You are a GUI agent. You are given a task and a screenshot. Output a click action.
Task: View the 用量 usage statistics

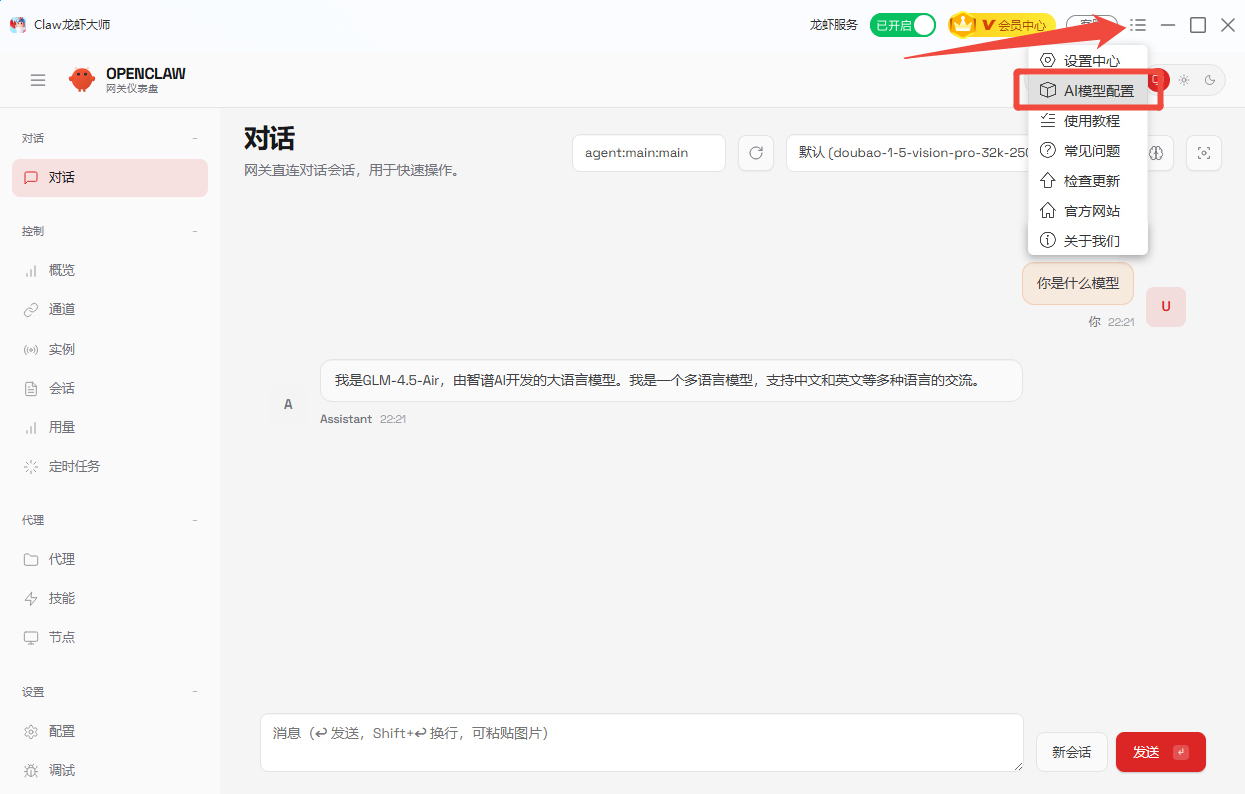click(x=60, y=426)
